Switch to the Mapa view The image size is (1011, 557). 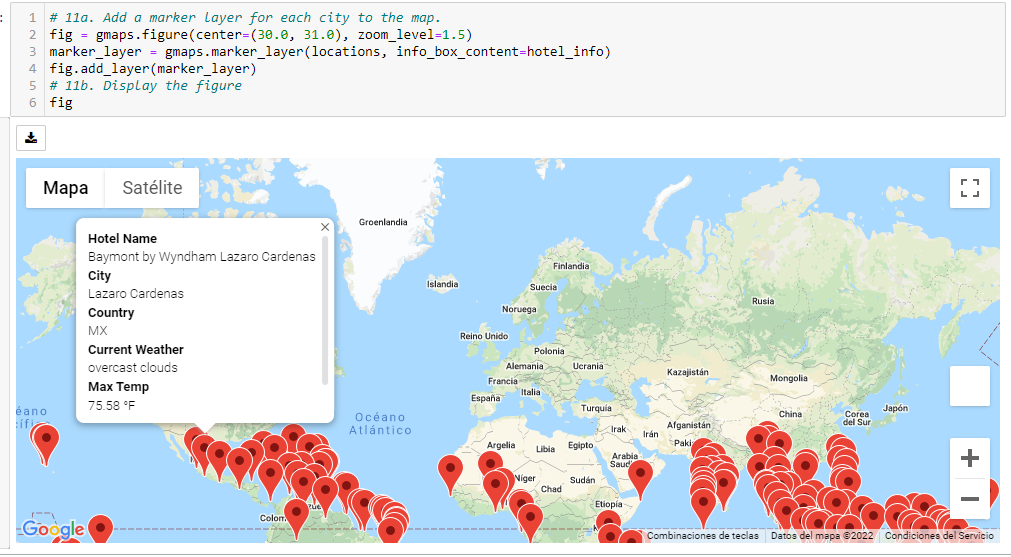pyautogui.click(x=66, y=188)
